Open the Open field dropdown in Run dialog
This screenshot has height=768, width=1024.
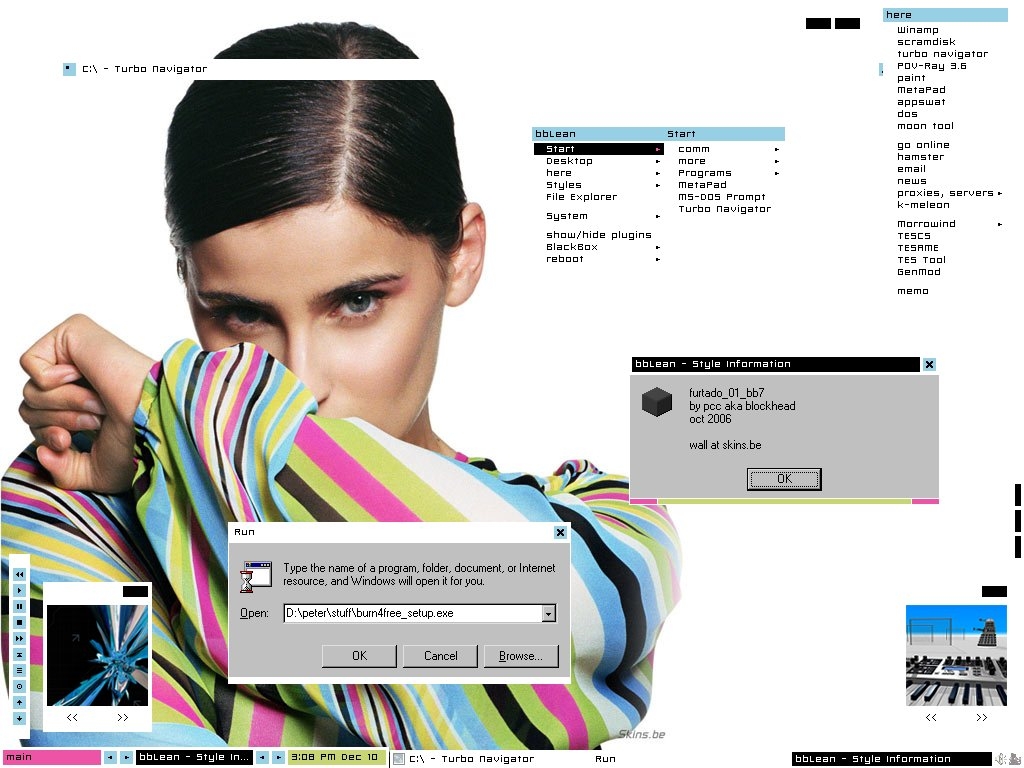pyautogui.click(x=549, y=613)
